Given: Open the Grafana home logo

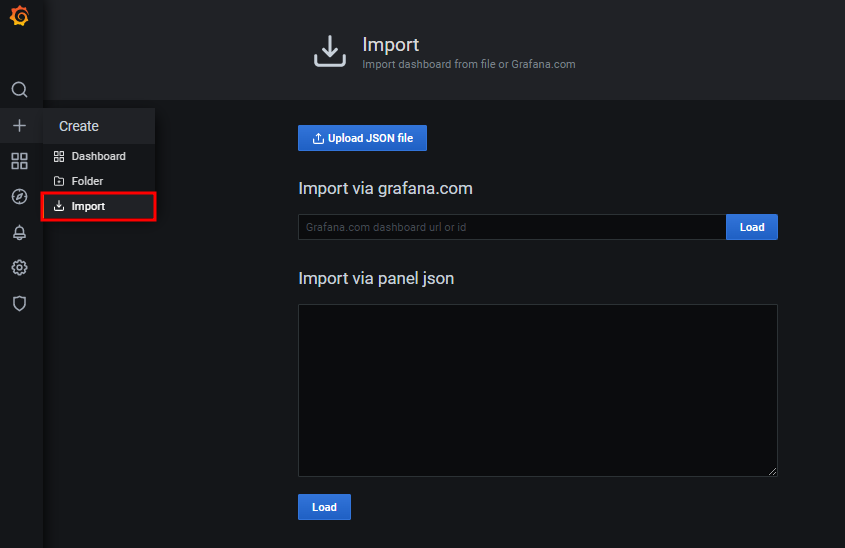Looking at the screenshot, I should [19, 16].
